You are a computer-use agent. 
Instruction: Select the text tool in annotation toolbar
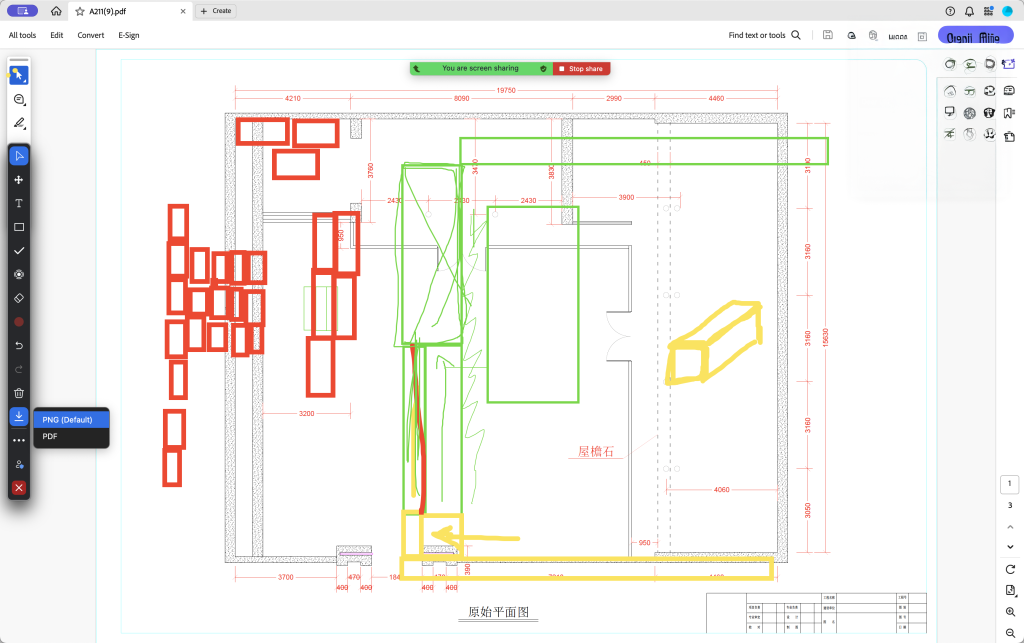[x=18, y=203]
